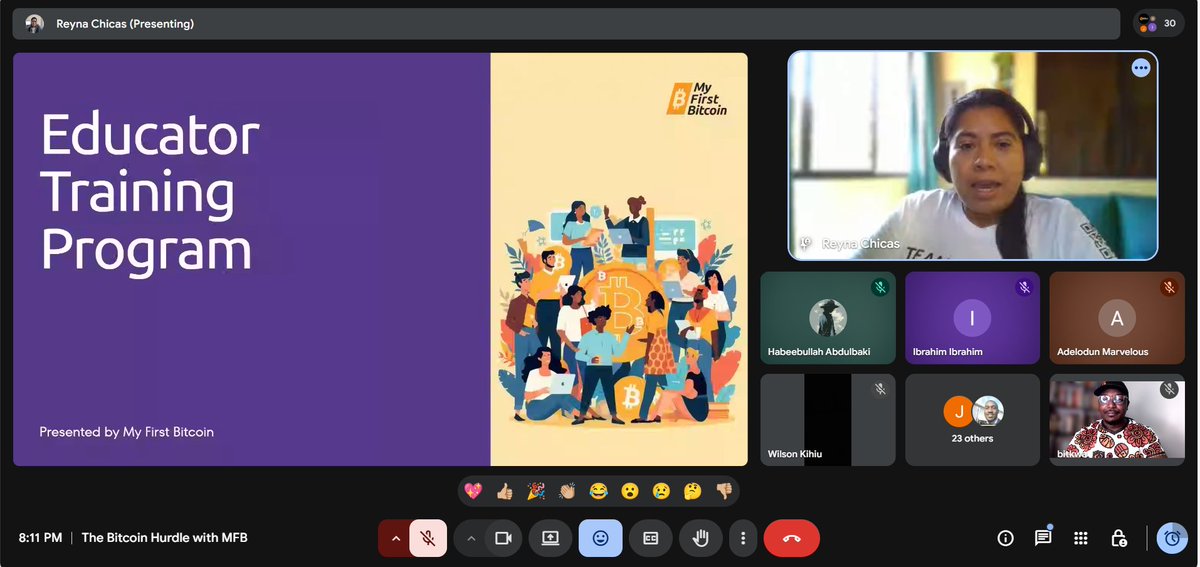Send clapping hands emoji reaction
Viewport: 1200px width, 567px height.
coord(567,491)
